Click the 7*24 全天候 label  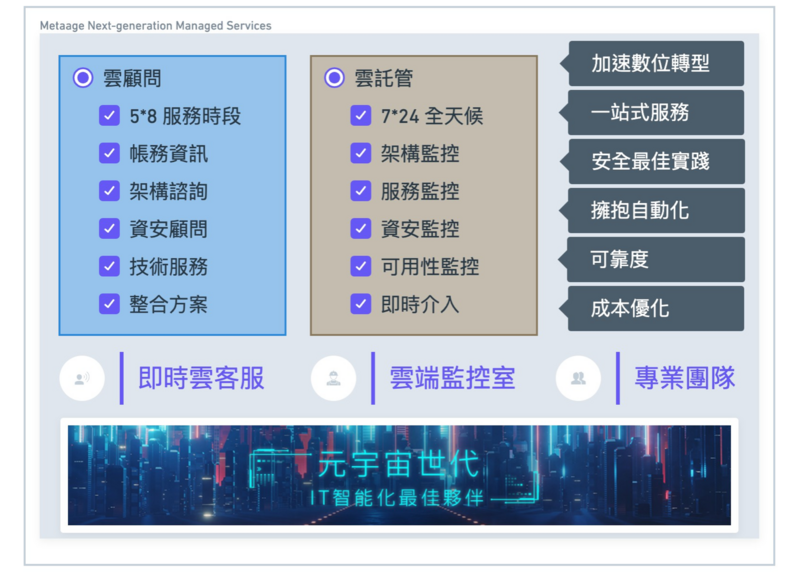coord(432,116)
